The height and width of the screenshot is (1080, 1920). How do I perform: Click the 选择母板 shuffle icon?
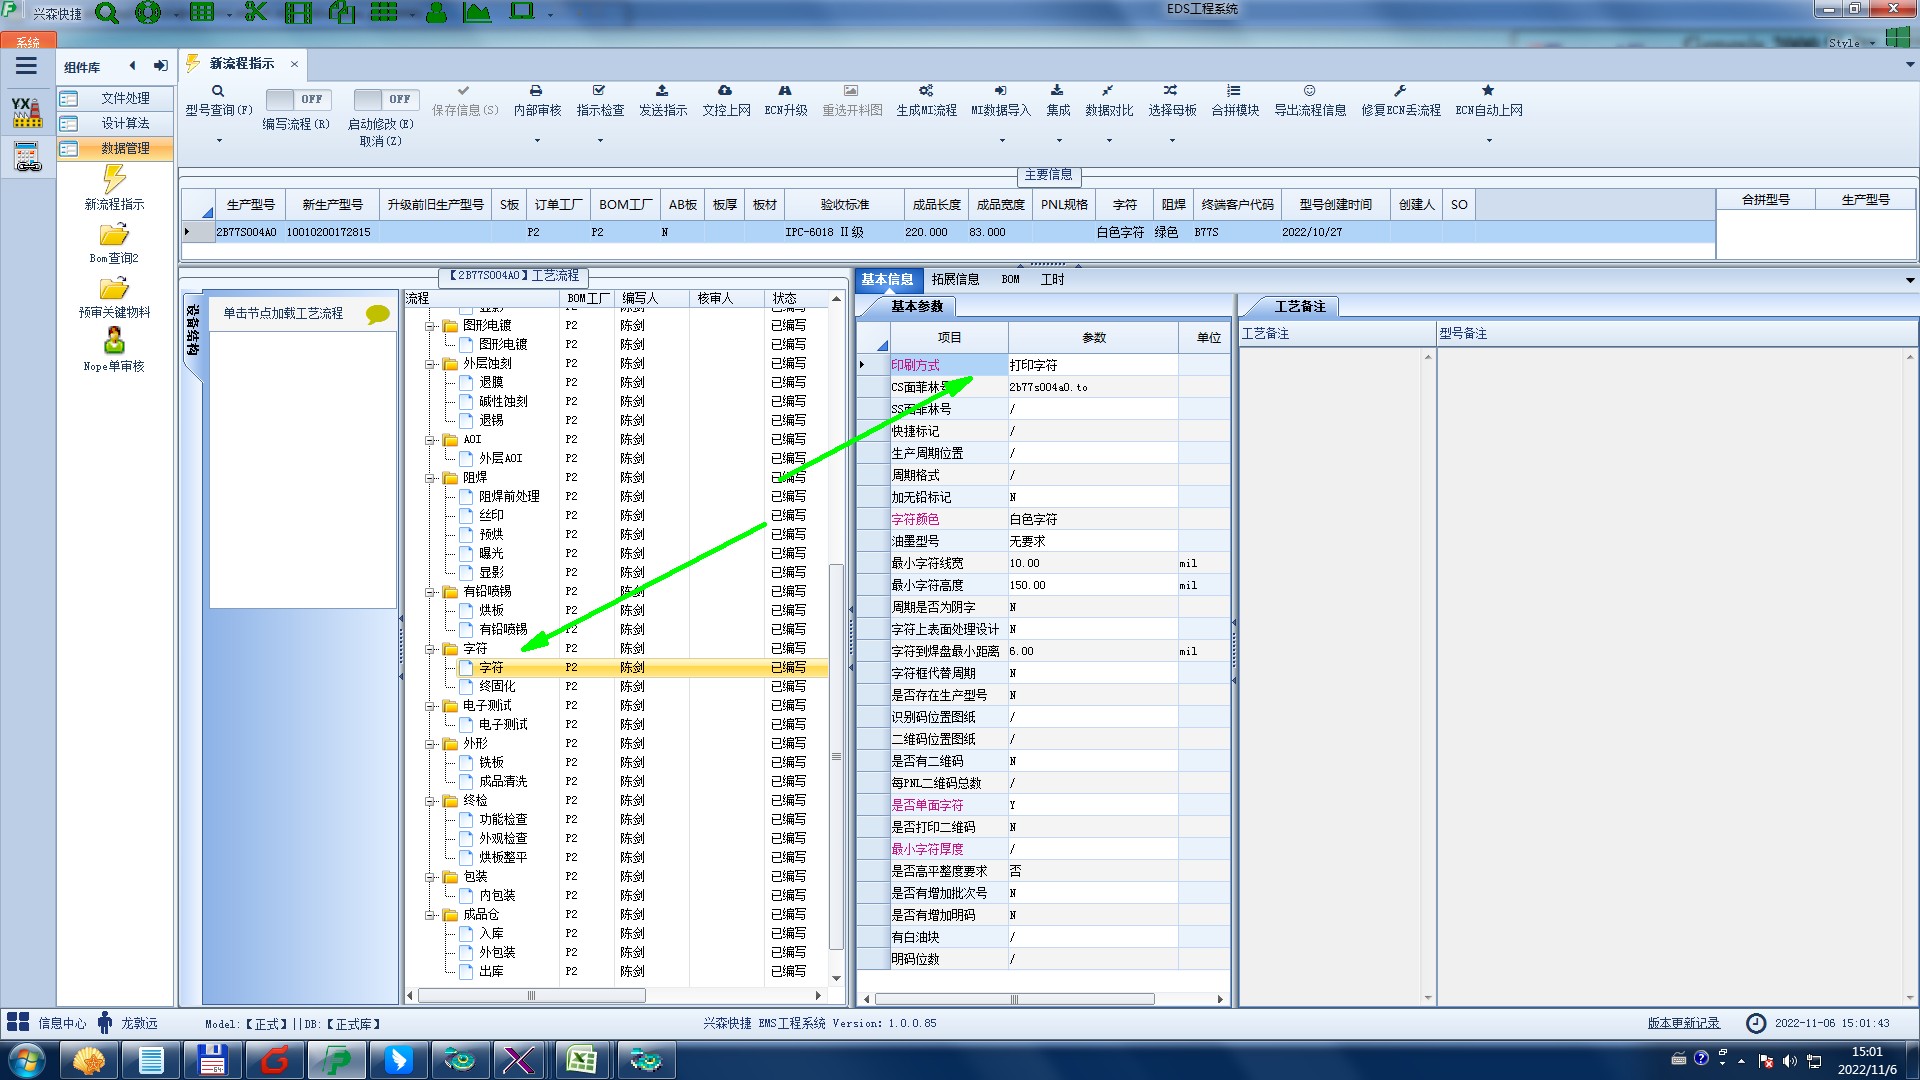(x=1171, y=91)
